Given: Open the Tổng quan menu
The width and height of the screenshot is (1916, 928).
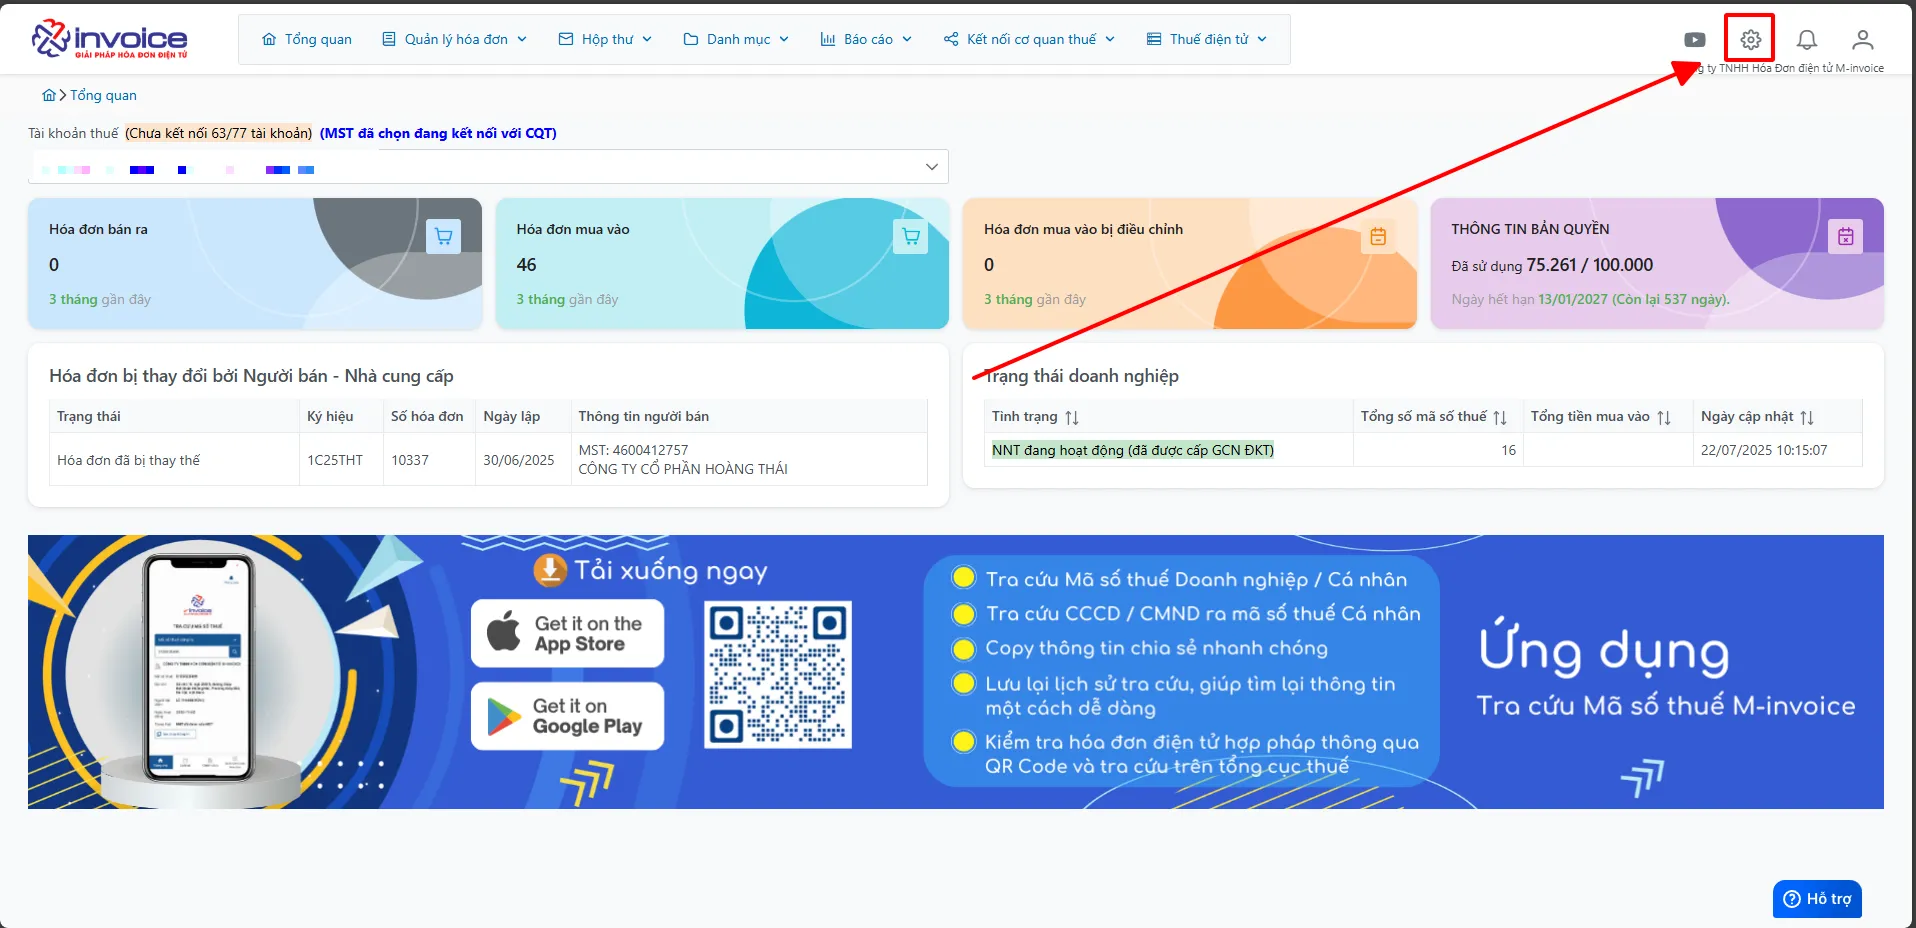Looking at the screenshot, I should pyautogui.click(x=307, y=39).
